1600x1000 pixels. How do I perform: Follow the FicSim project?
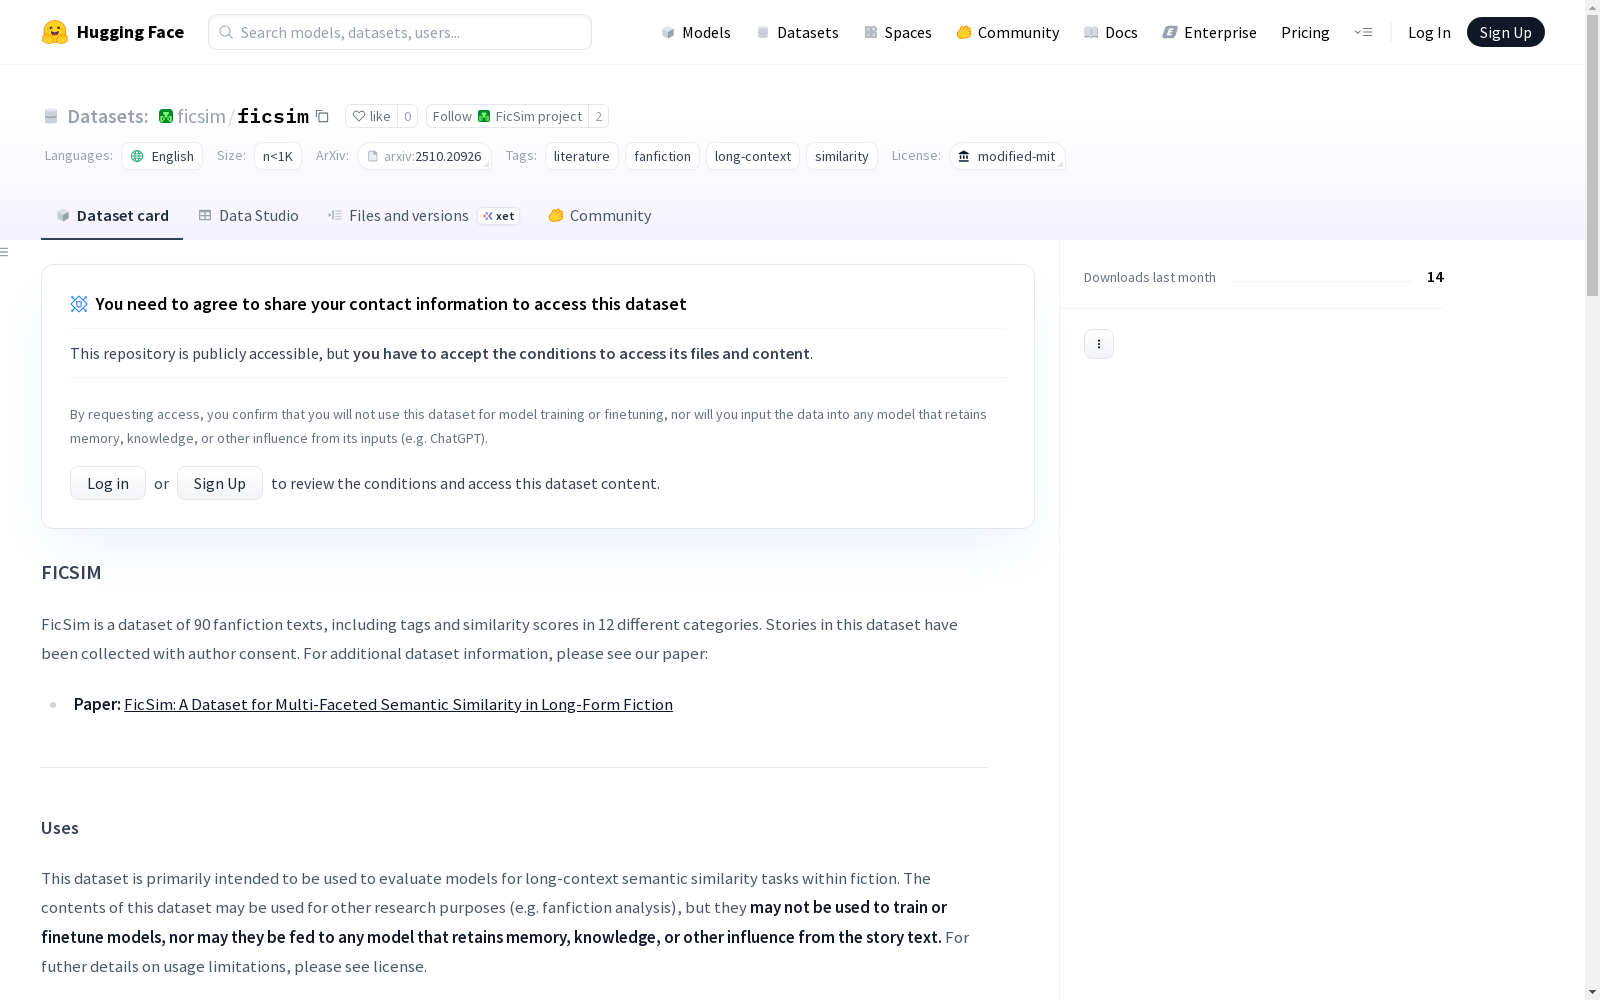(507, 116)
